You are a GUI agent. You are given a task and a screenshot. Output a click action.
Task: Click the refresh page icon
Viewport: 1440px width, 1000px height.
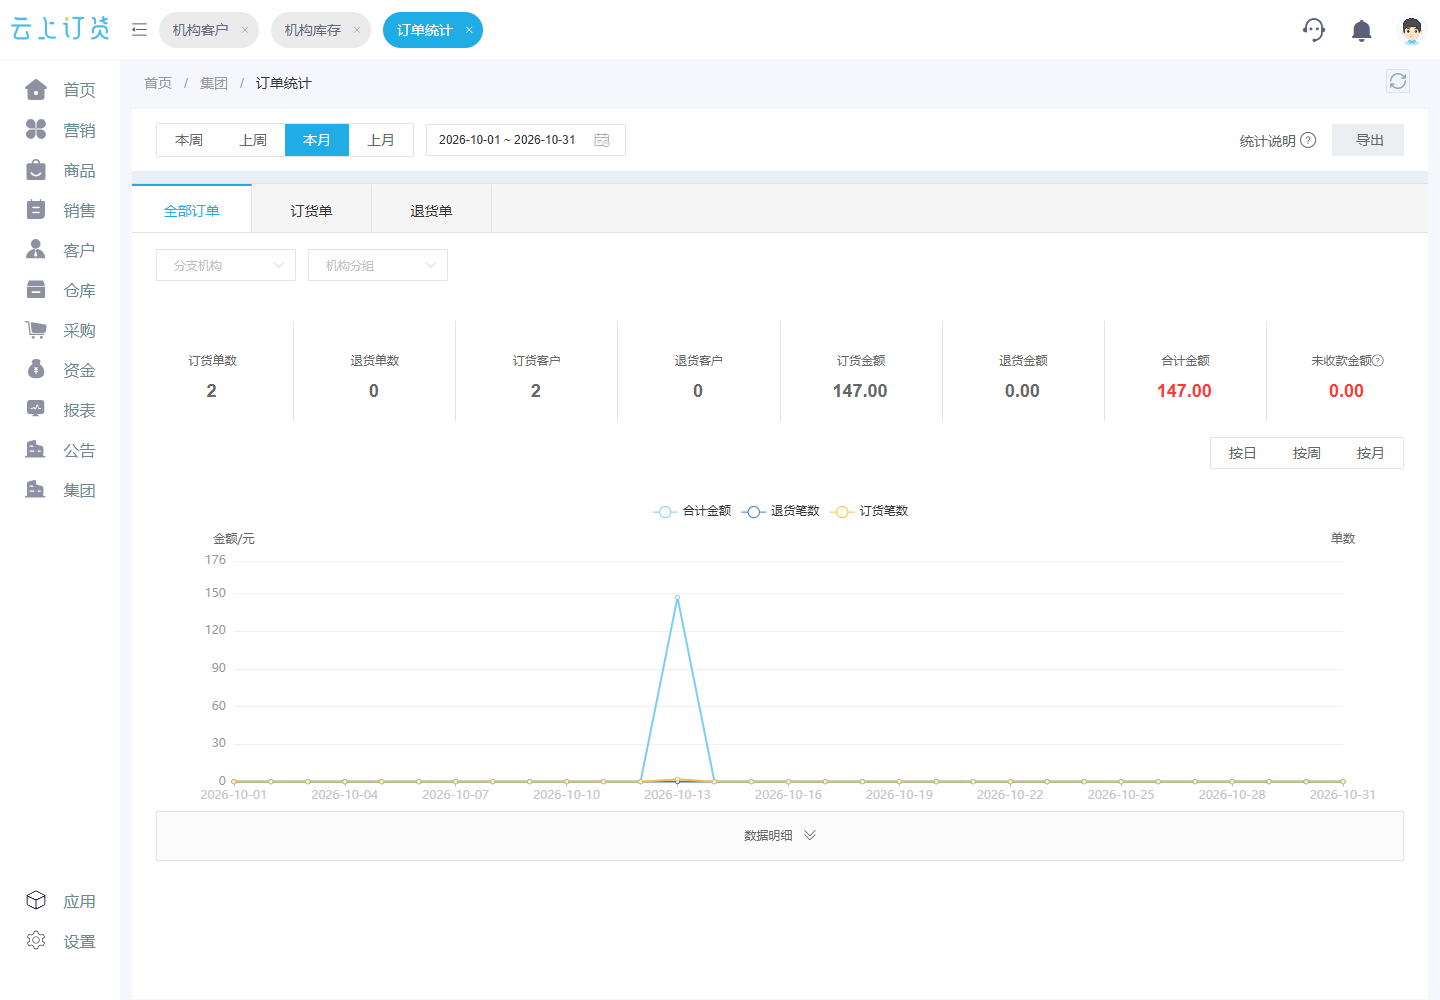click(x=1398, y=81)
